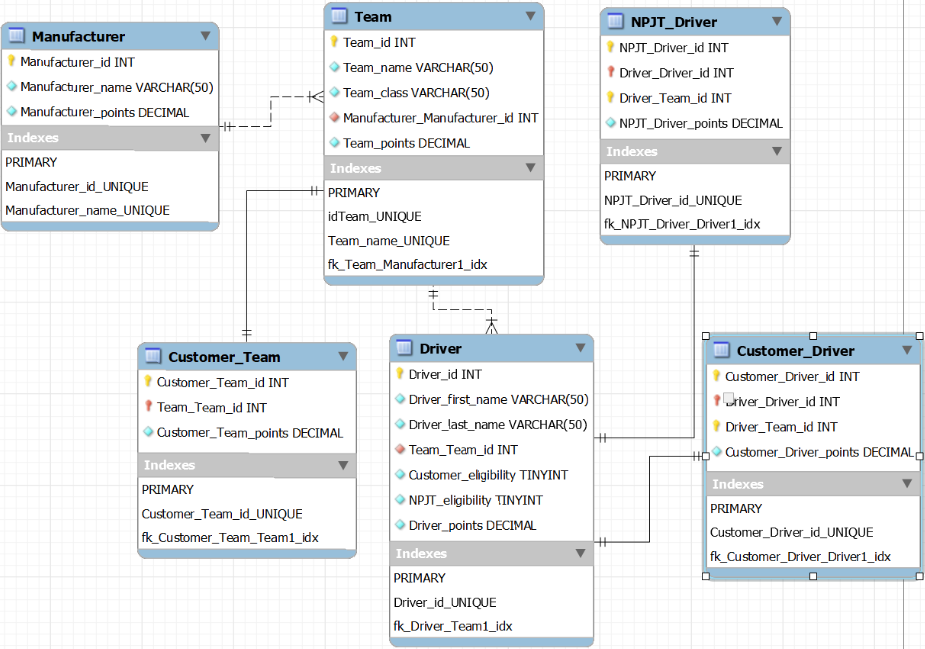Click the foreign key icon beside Driver_Driver_id

point(608,72)
